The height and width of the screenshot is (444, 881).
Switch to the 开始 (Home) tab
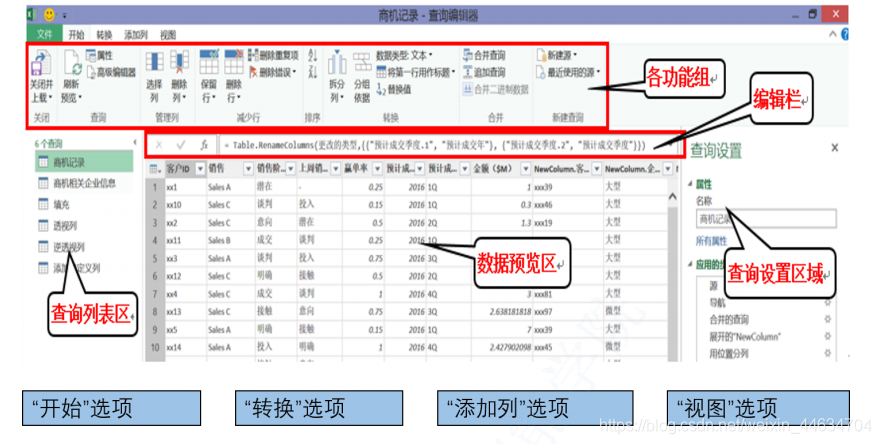[76, 35]
